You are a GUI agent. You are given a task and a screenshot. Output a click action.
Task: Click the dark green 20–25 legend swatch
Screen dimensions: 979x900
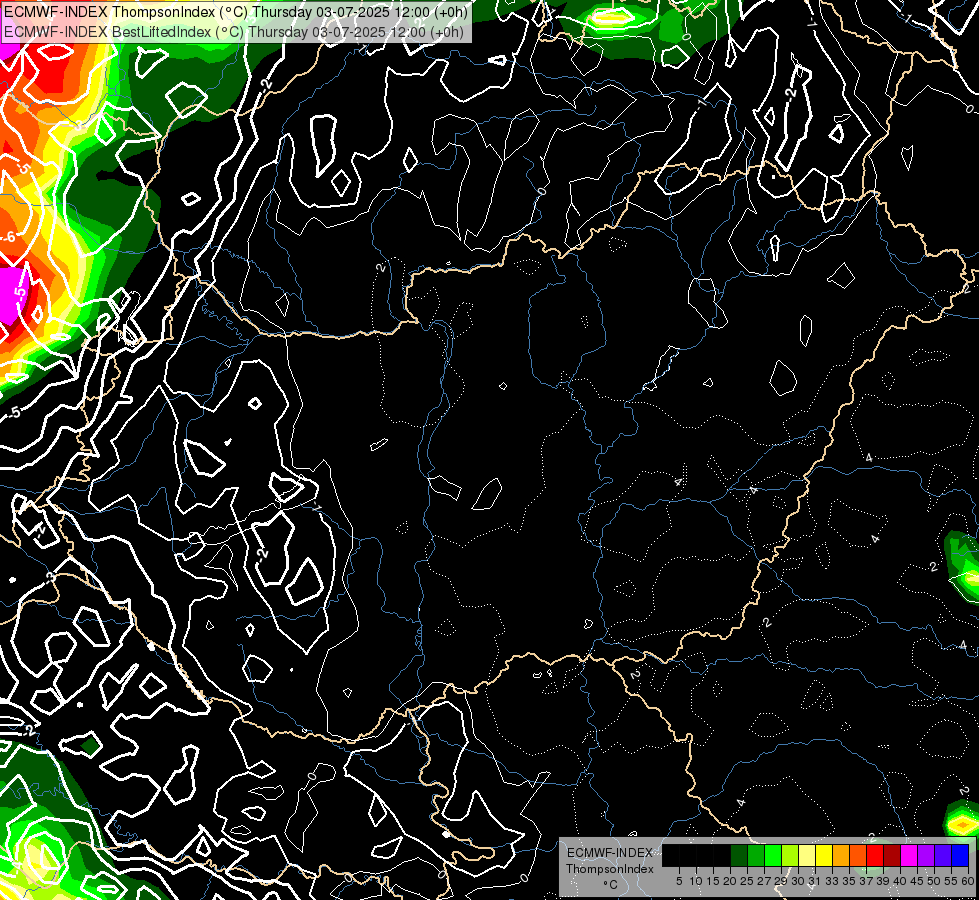739,855
